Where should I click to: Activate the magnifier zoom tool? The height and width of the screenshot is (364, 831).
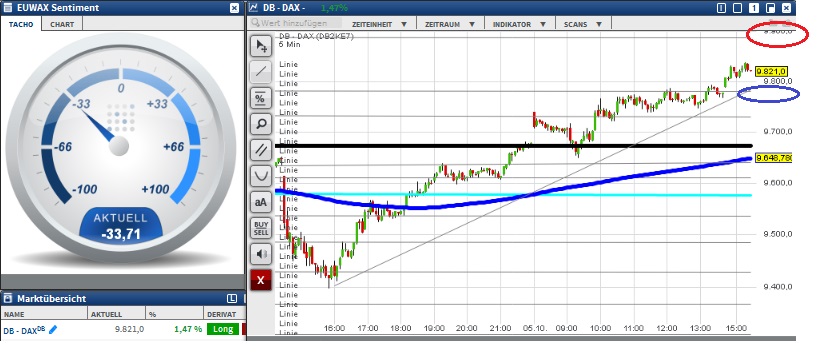click(x=261, y=123)
